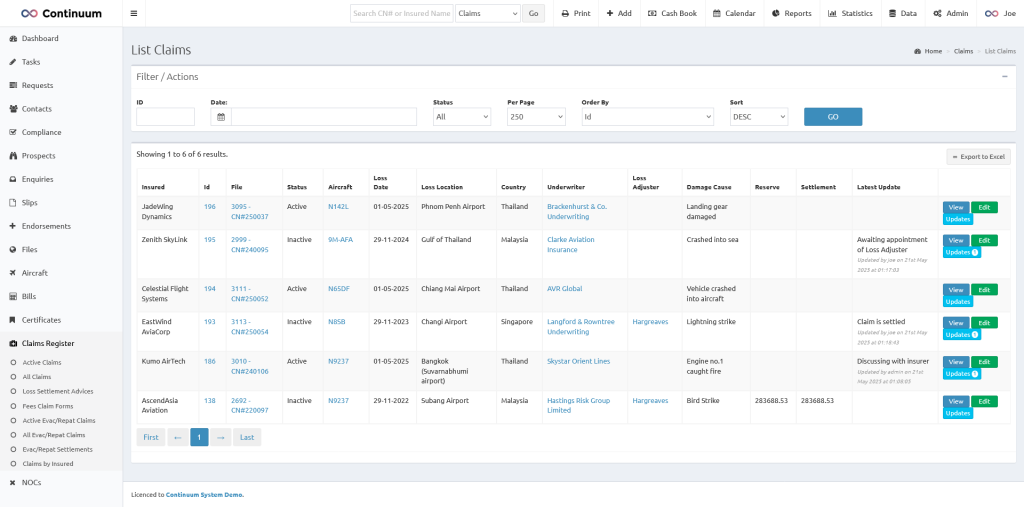The height and width of the screenshot is (507, 1024).
Task: Click Edit for AscendAsia Aviation claim
Action: pyautogui.click(x=984, y=401)
